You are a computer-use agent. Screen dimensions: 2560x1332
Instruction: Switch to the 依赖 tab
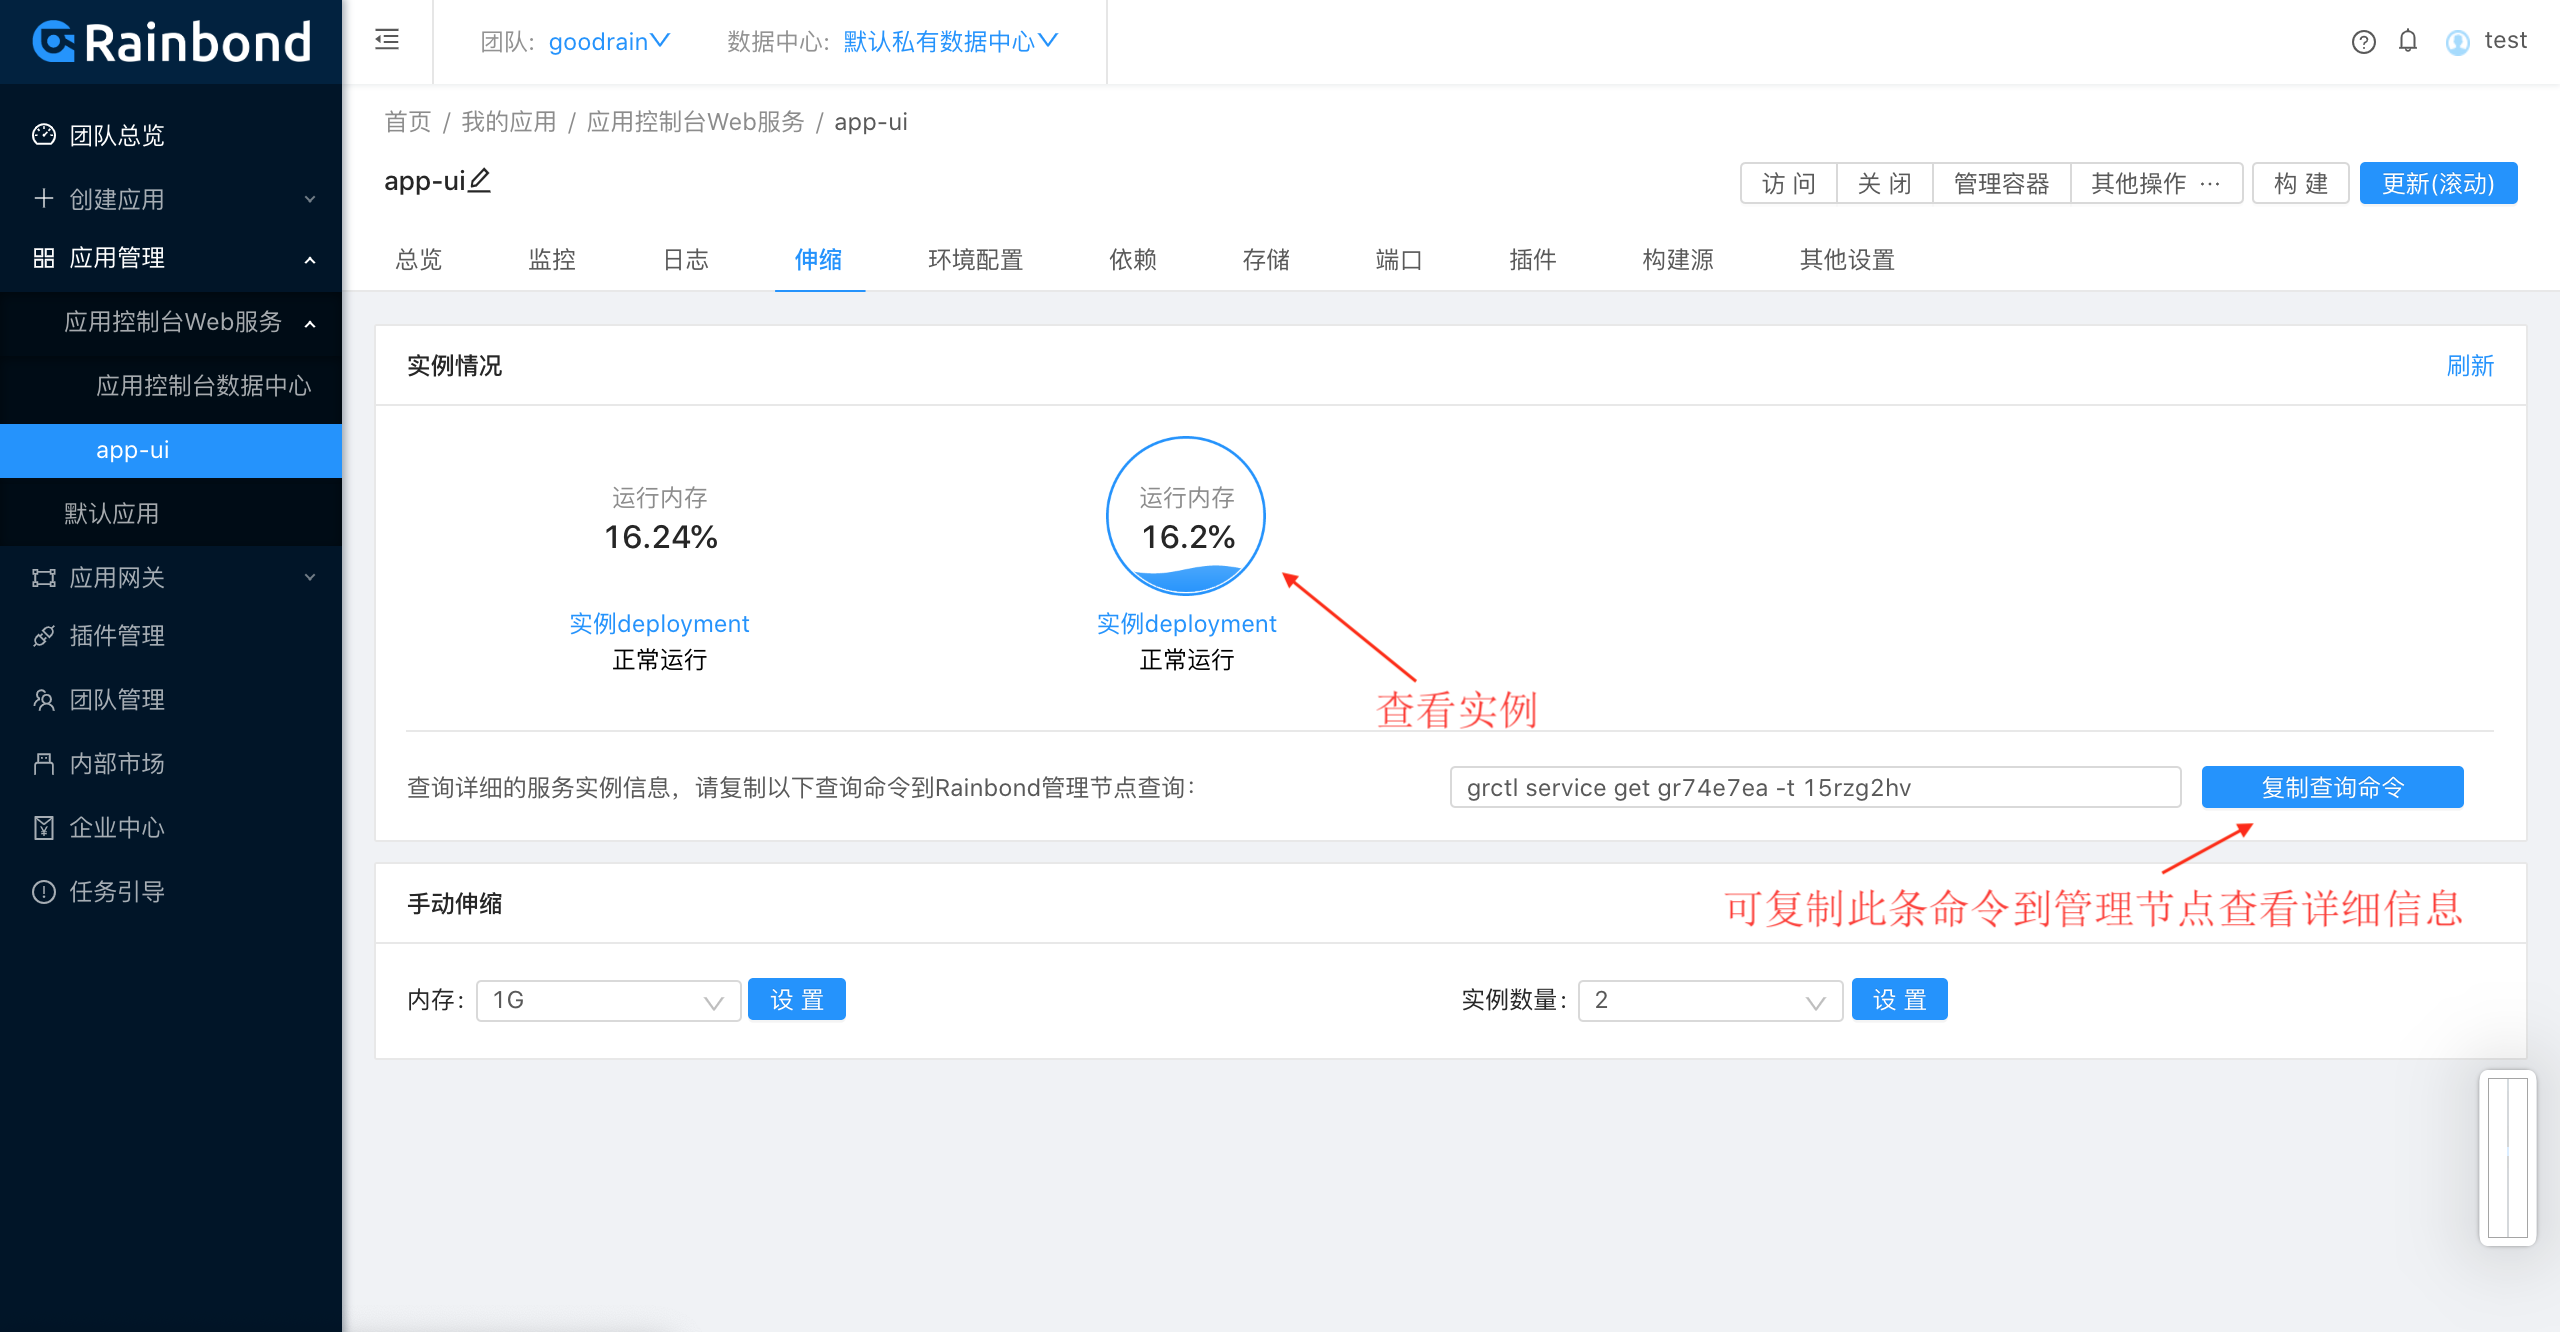[x=1133, y=260]
